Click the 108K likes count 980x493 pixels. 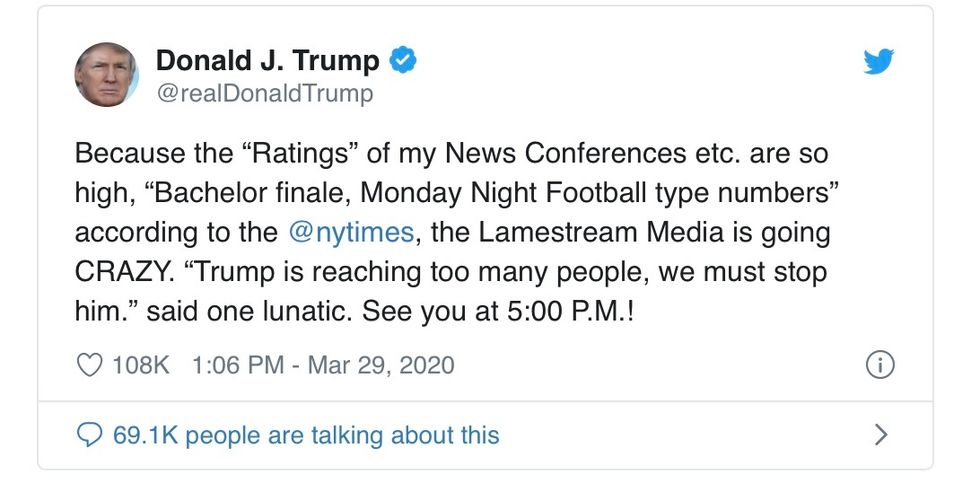141,365
